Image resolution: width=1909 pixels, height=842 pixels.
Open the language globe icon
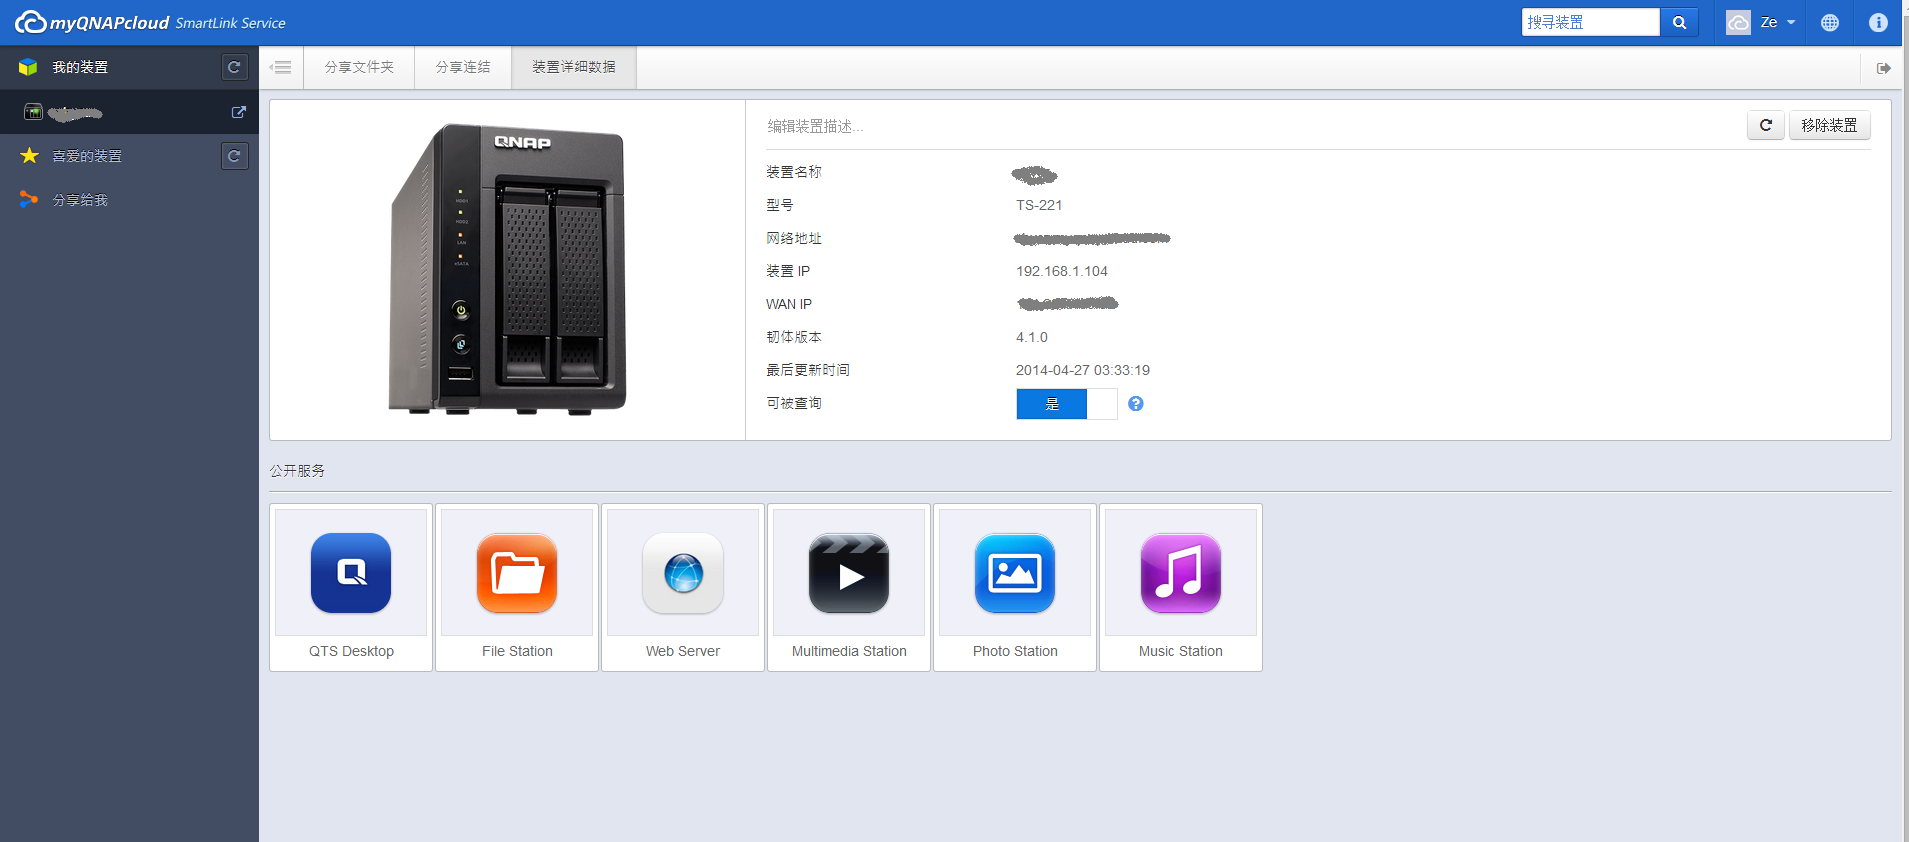[1830, 22]
